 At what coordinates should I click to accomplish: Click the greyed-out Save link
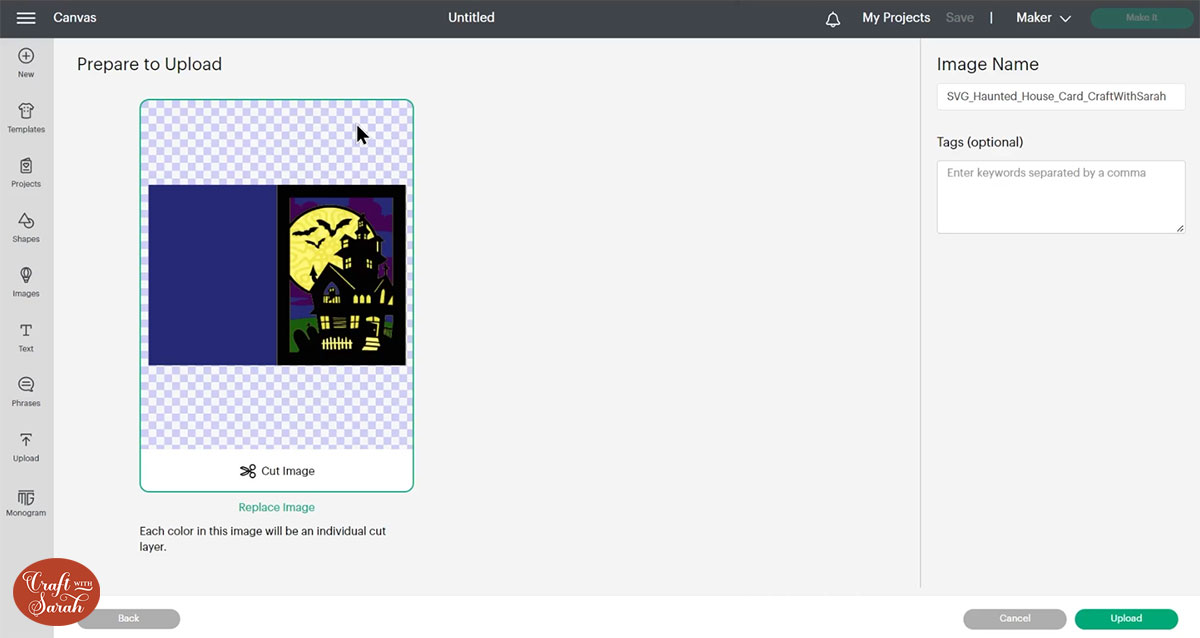click(960, 18)
